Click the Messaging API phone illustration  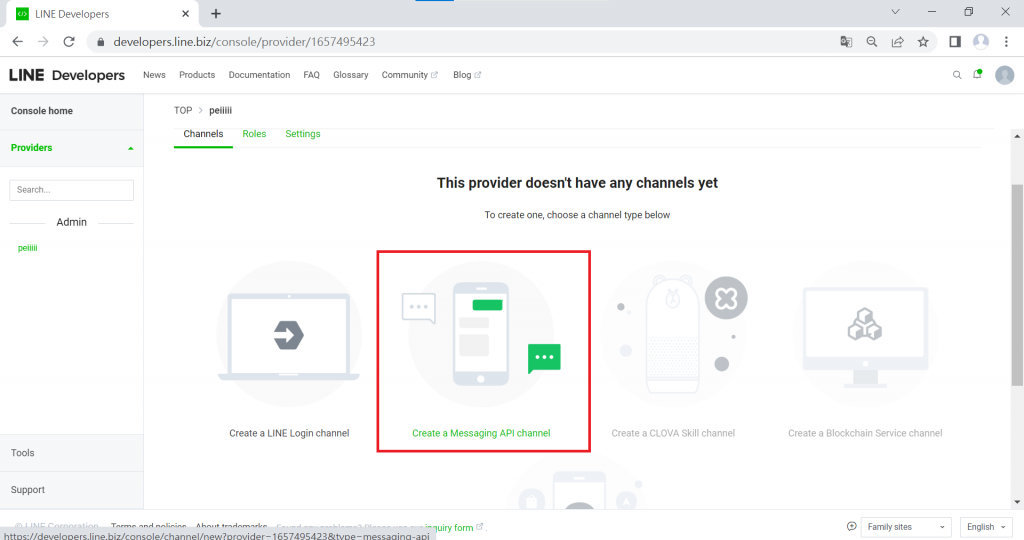pyautogui.click(x=481, y=334)
